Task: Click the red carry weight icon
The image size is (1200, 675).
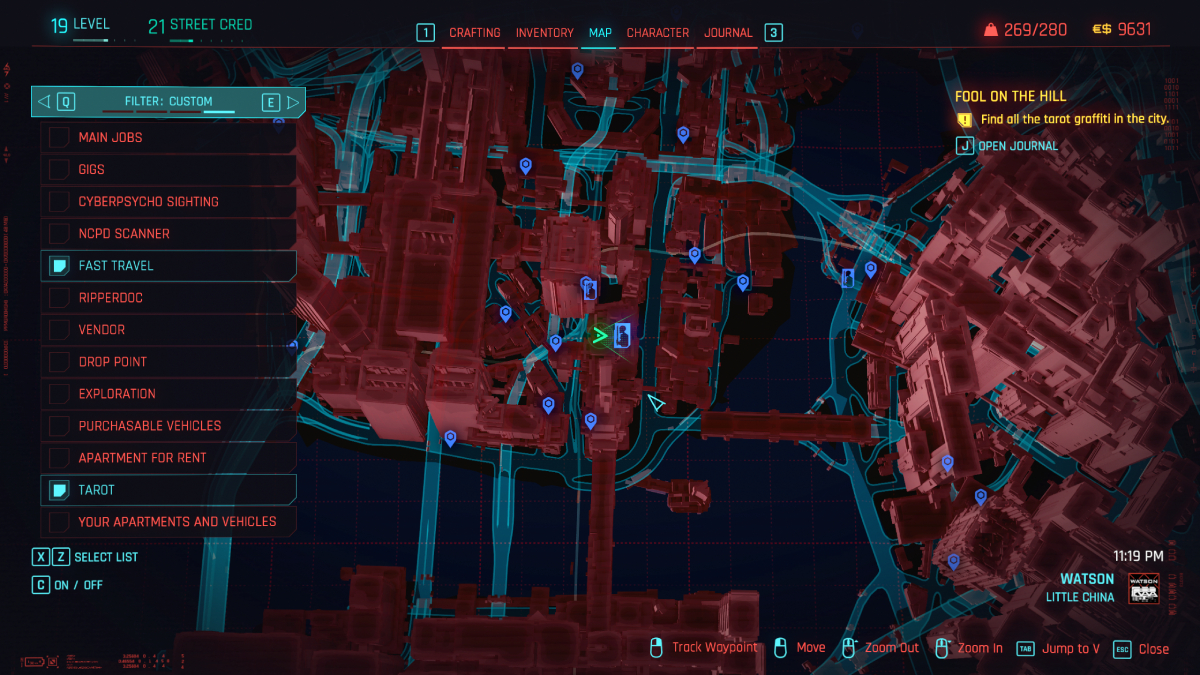Action: click(991, 30)
